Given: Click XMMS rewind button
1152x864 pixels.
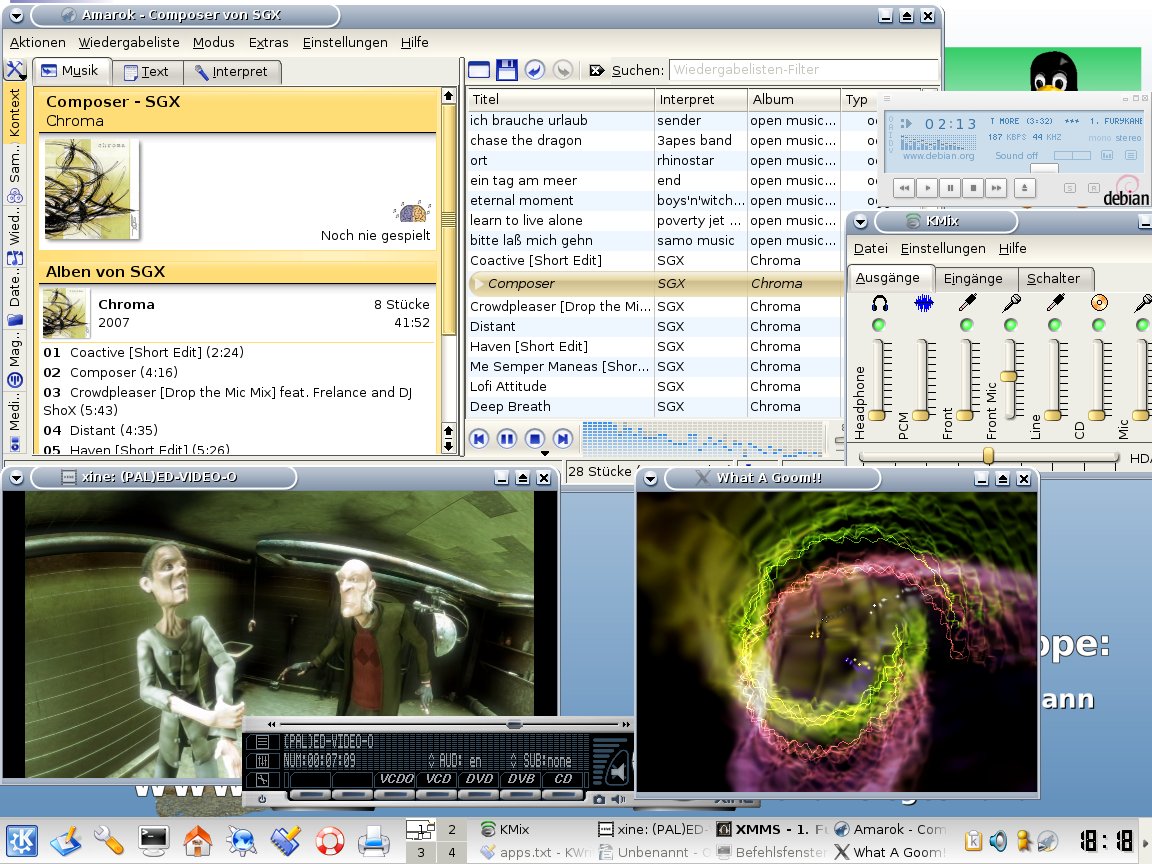Looking at the screenshot, I should pos(904,188).
